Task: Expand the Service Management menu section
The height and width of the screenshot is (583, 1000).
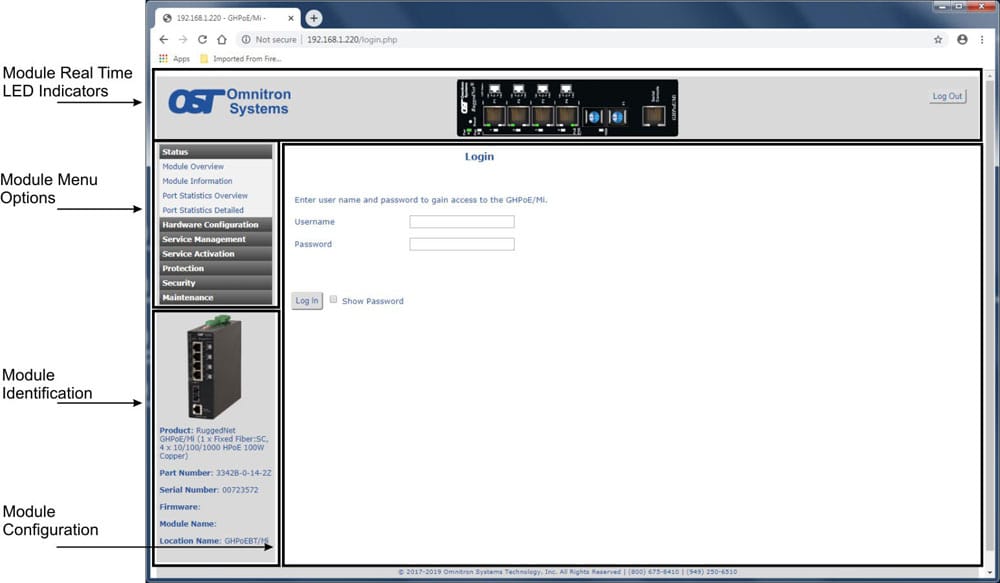Action: [214, 240]
